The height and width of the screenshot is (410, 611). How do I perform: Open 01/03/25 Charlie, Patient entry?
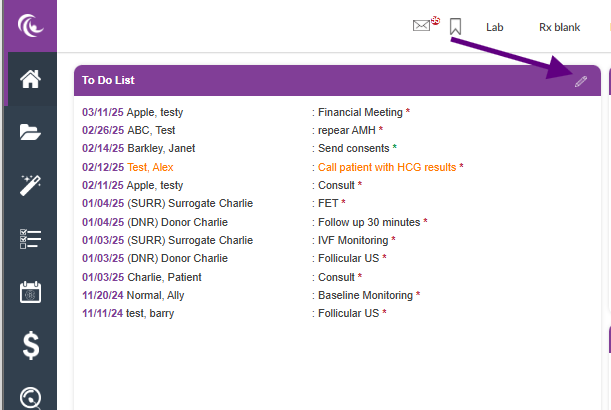(141, 277)
